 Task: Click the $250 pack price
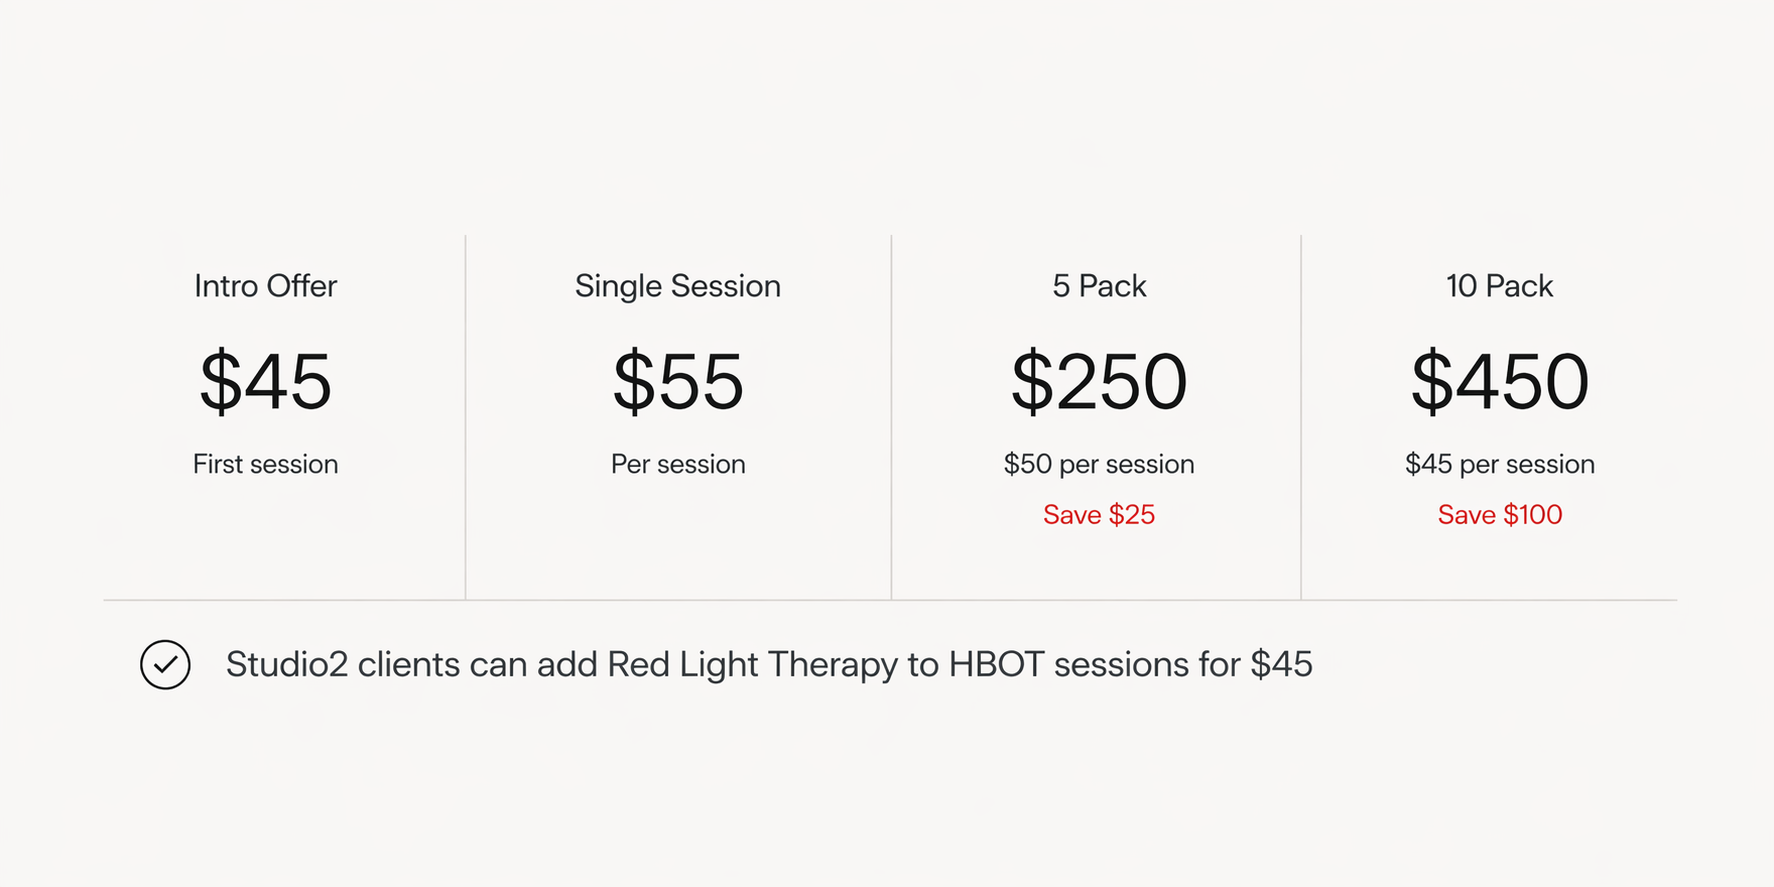click(x=1098, y=381)
